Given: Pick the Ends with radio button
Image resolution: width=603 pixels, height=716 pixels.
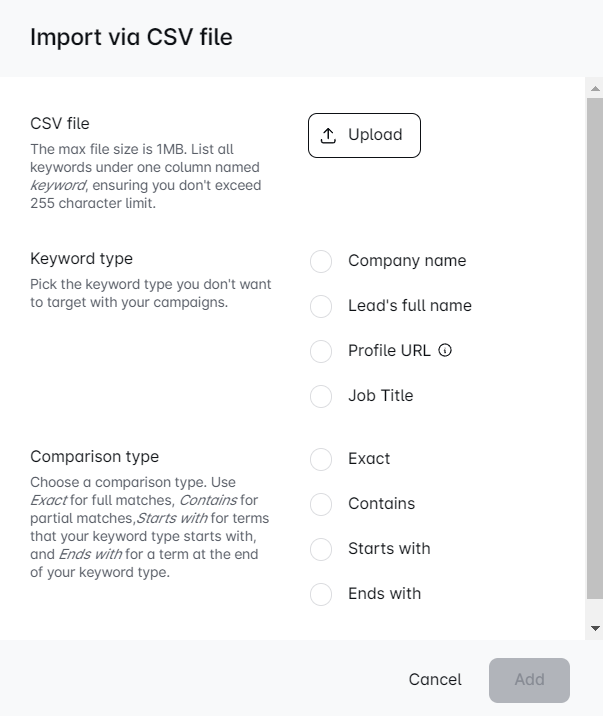Looking at the screenshot, I should [x=321, y=594].
